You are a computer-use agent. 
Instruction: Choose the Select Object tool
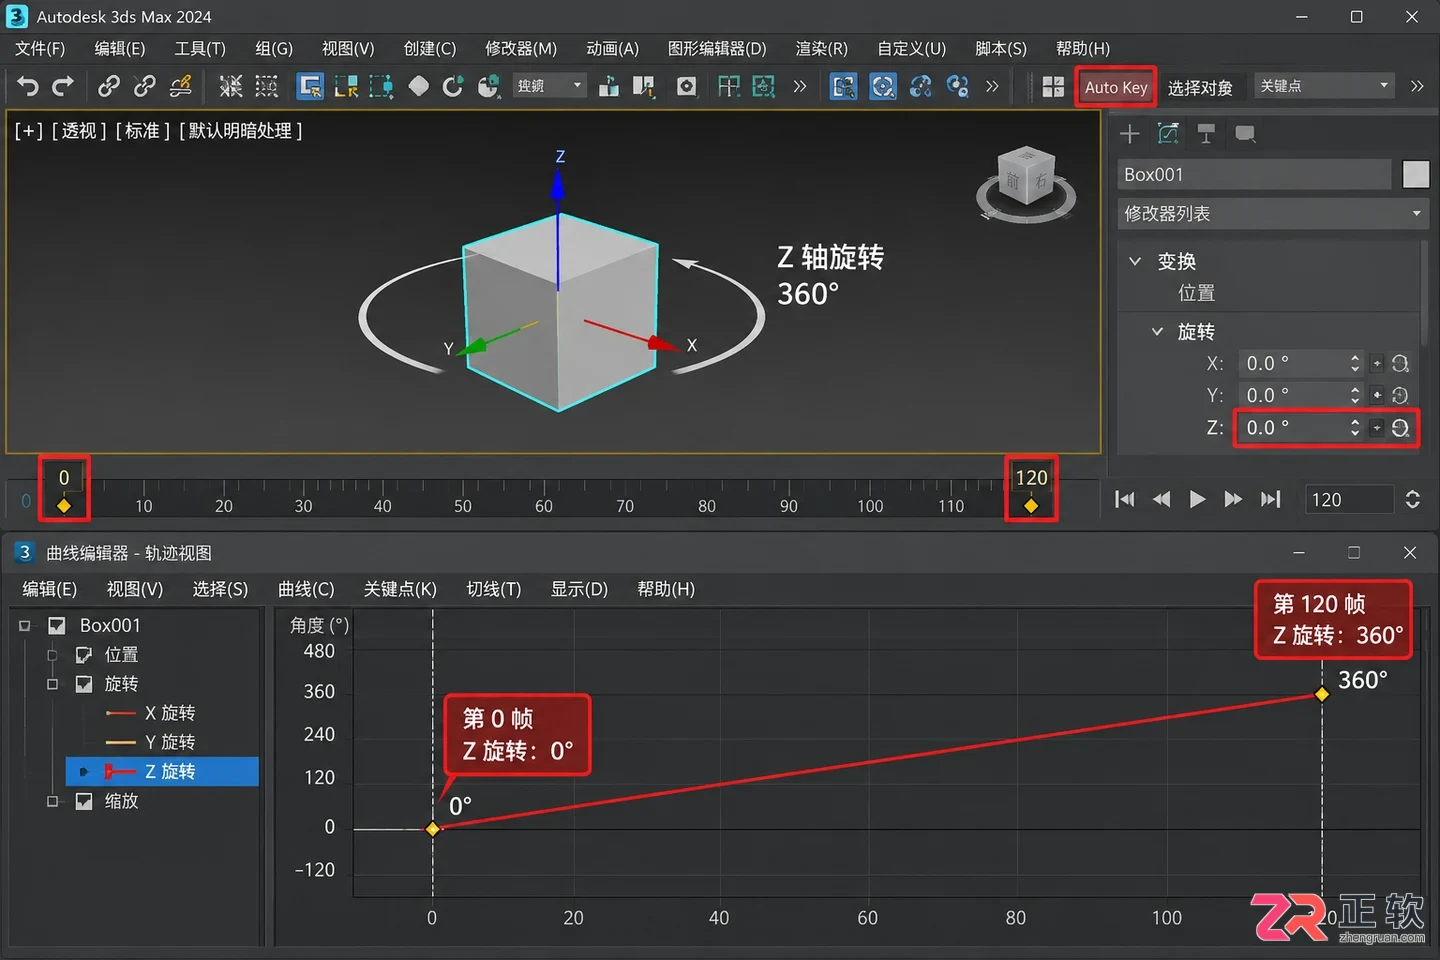pos(311,87)
